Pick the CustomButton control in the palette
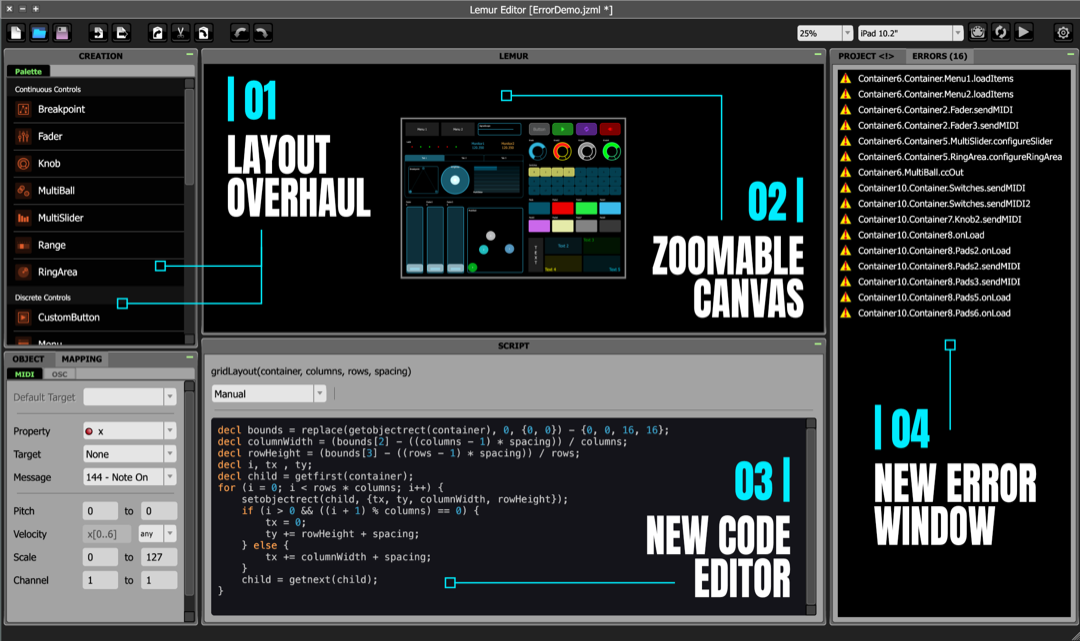 tap(98, 317)
